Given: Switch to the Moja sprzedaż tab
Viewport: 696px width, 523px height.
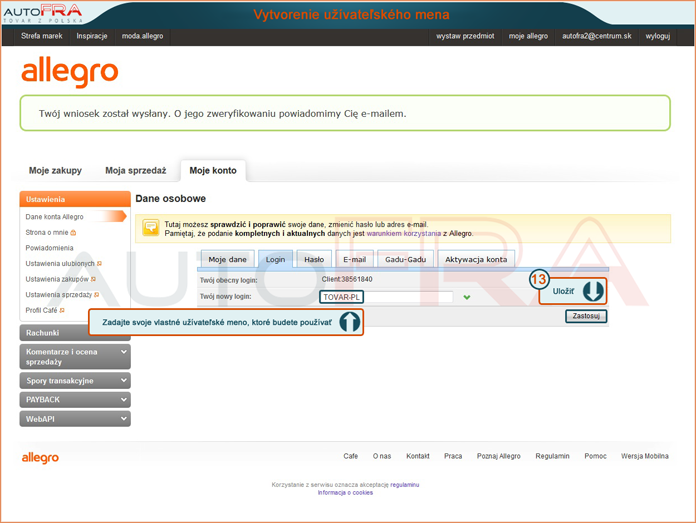Looking at the screenshot, I should 136,170.
